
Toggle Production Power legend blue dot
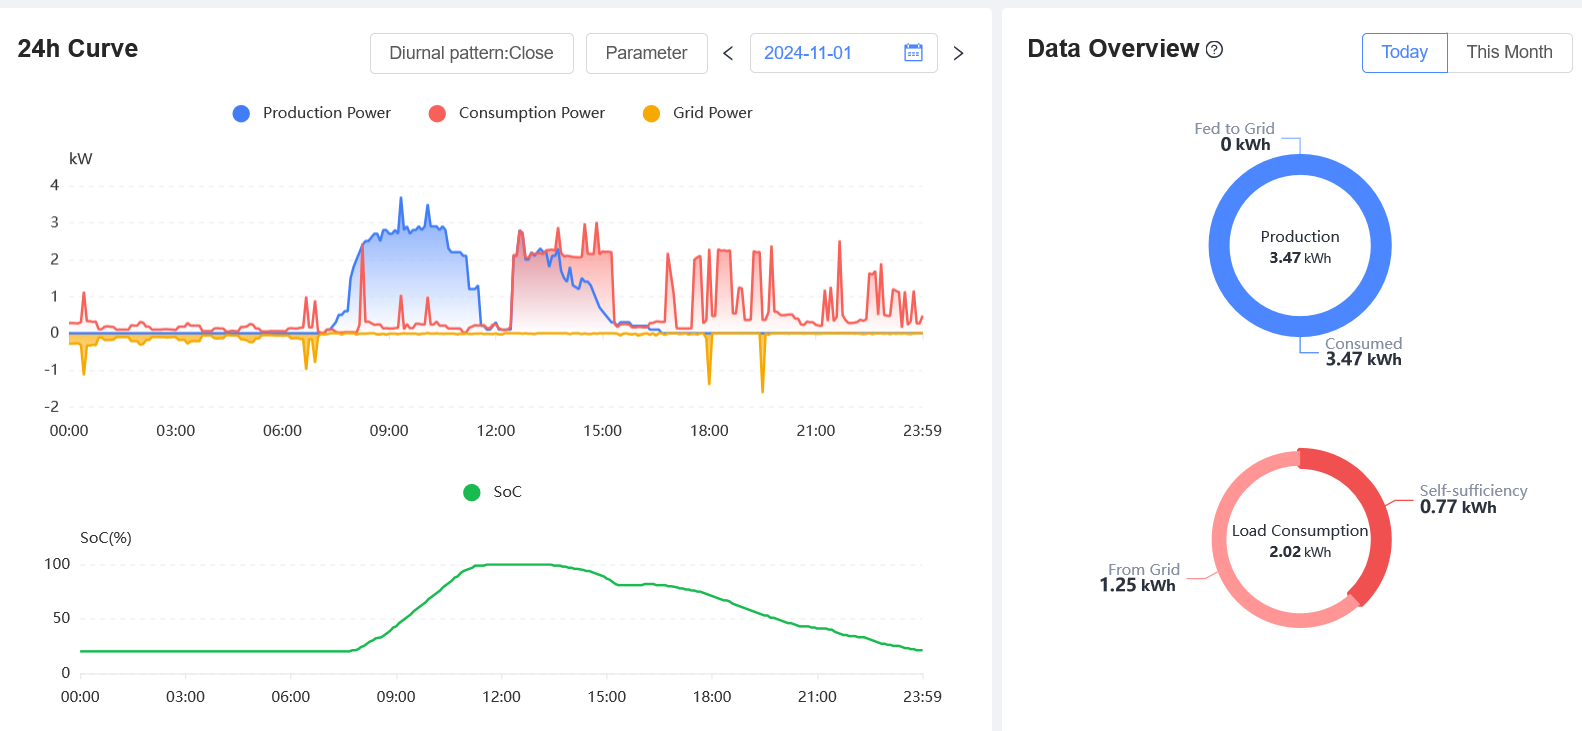tap(241, 114)
